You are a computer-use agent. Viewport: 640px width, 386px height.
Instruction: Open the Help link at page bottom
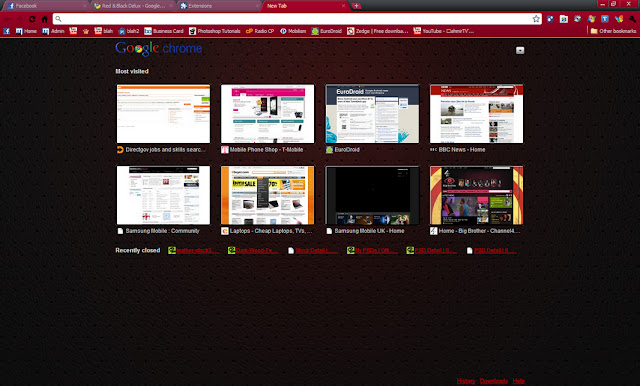coord(519,381)
